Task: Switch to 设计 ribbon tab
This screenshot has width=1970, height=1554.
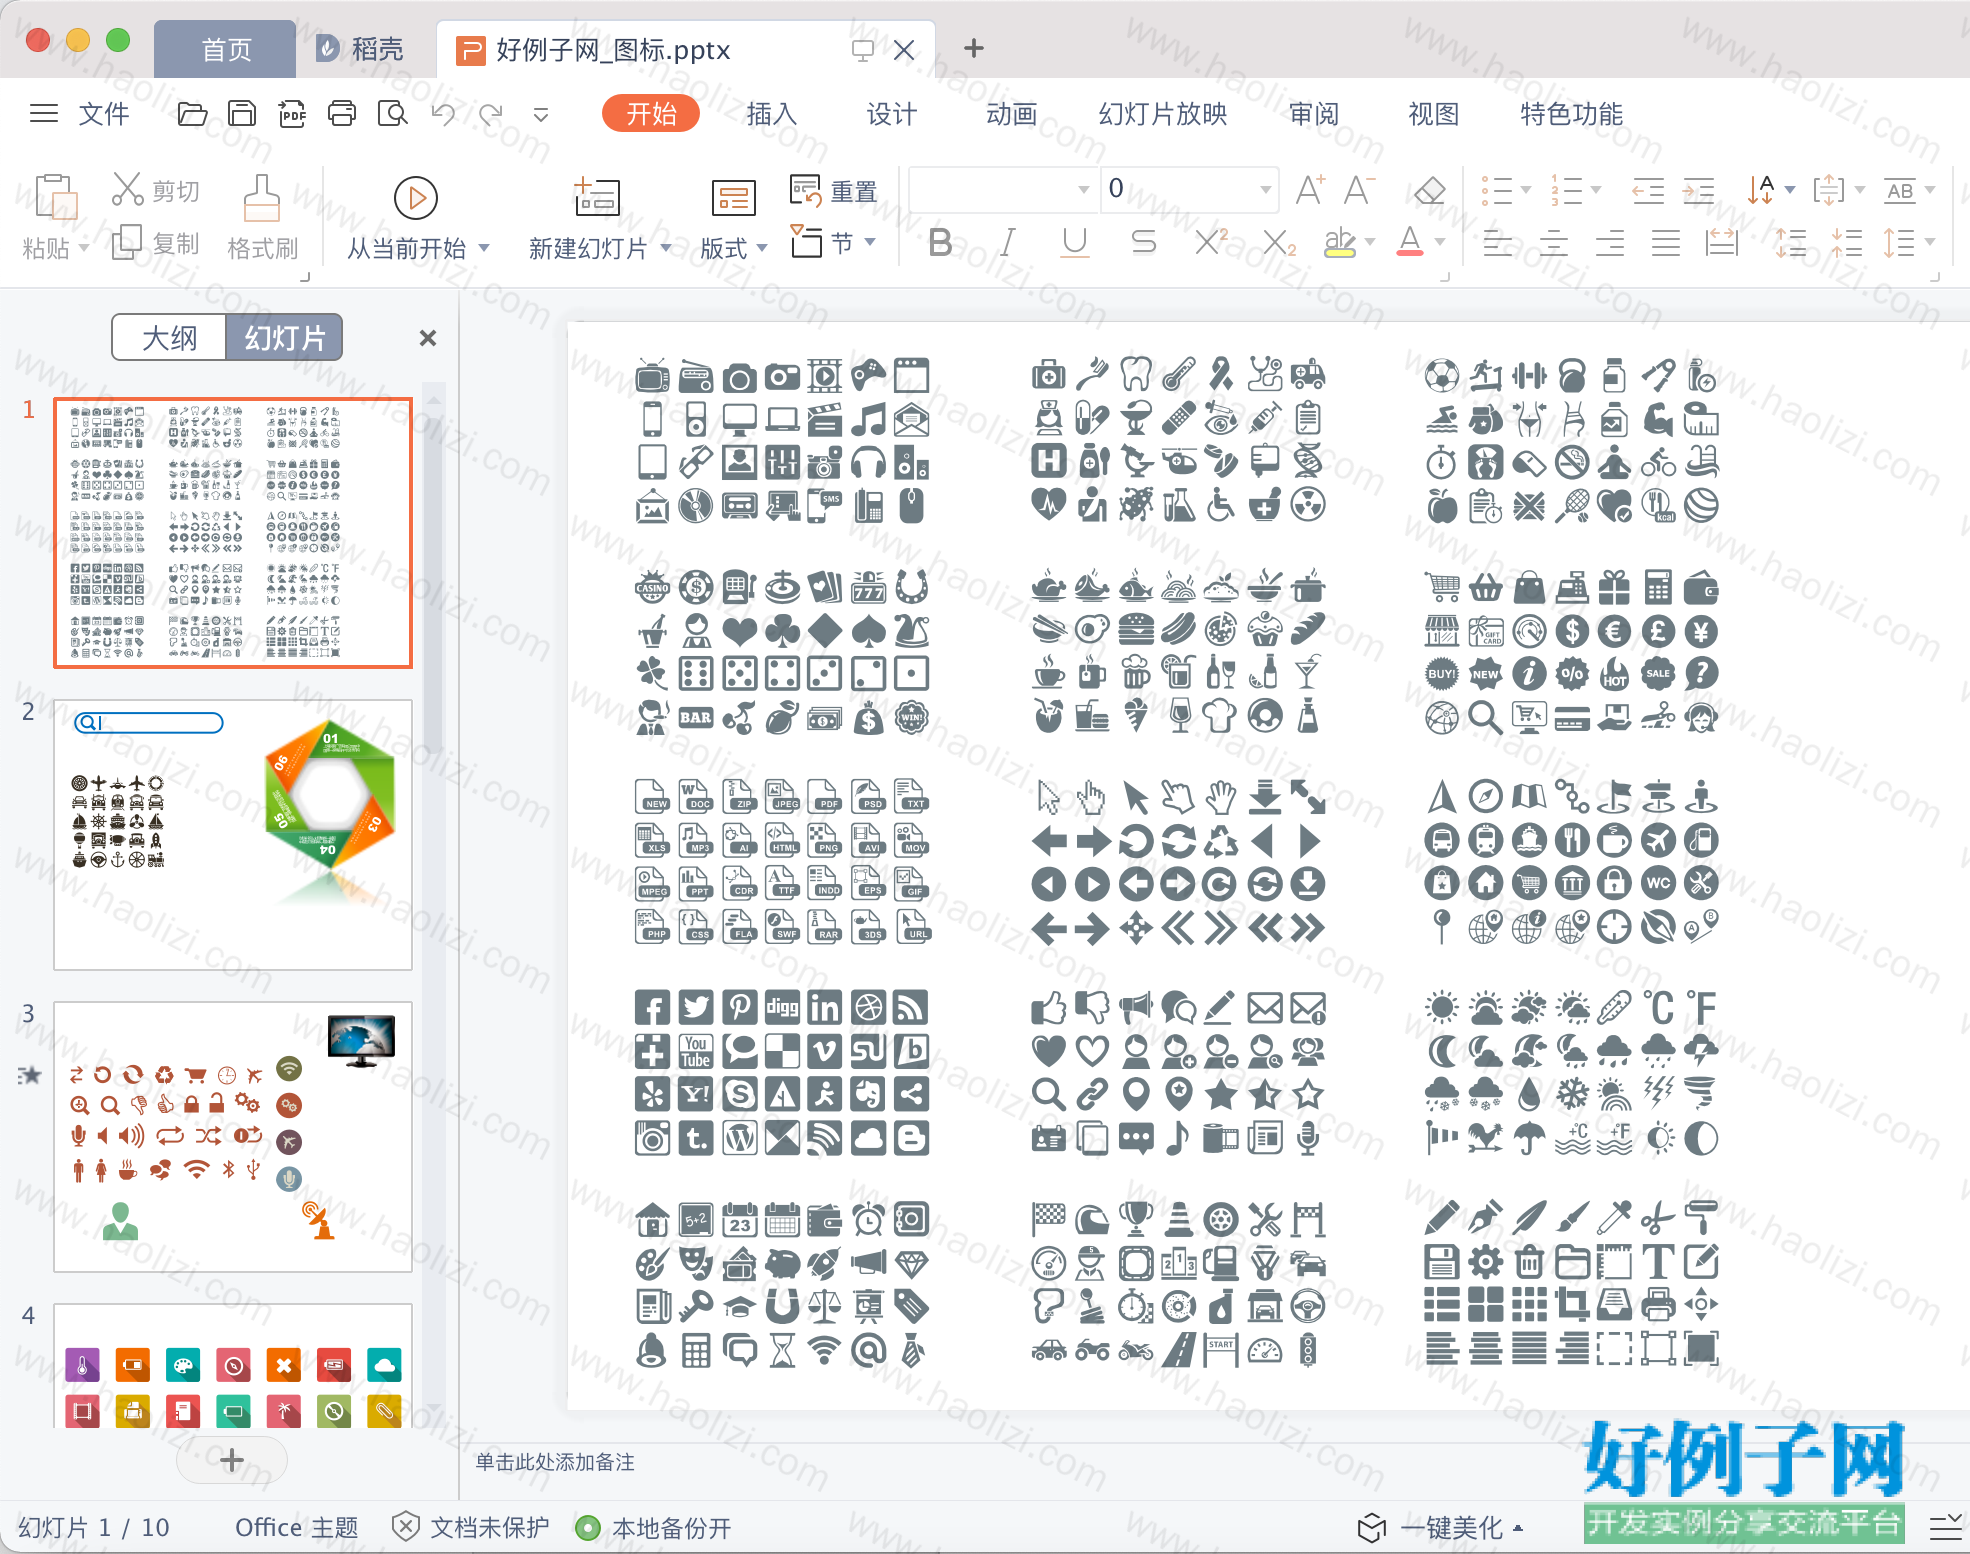Action: (891, 114)
